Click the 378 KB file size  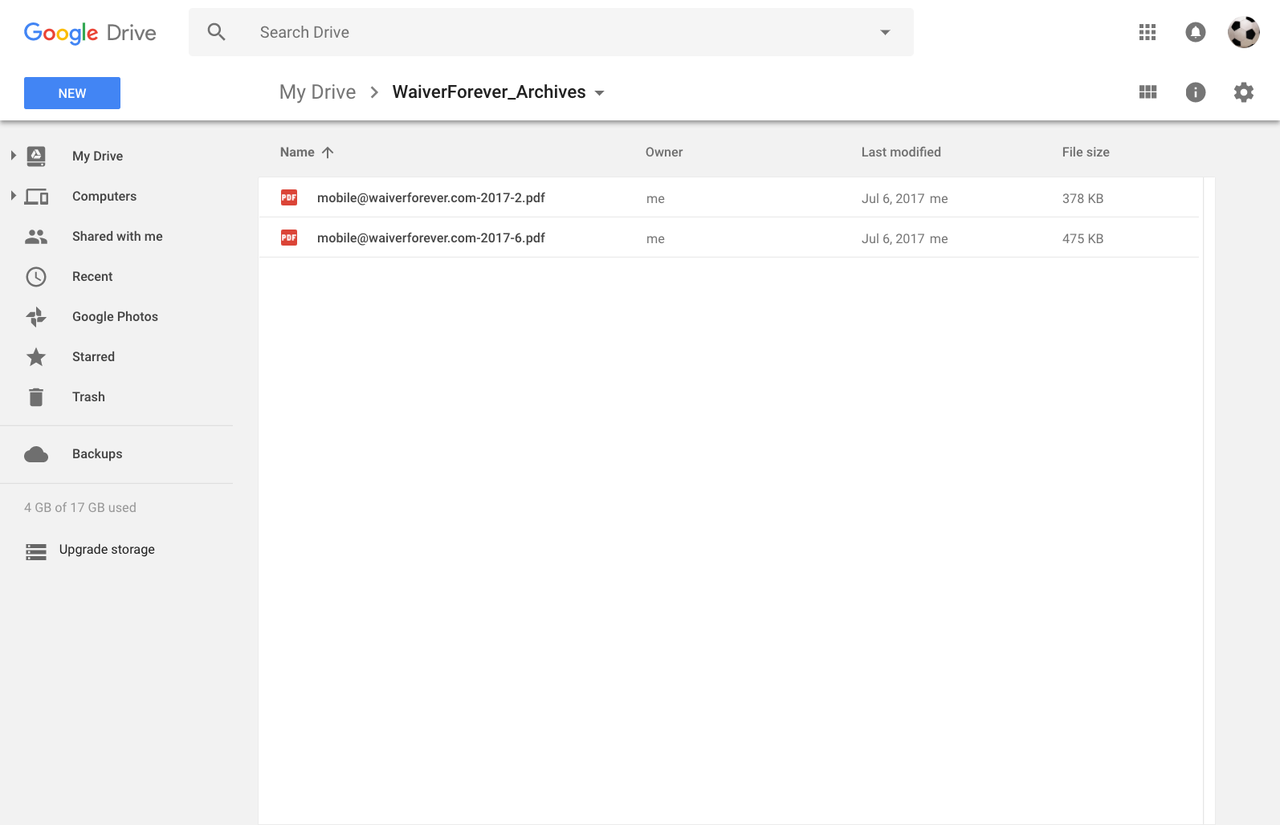tap(1083, 199)
